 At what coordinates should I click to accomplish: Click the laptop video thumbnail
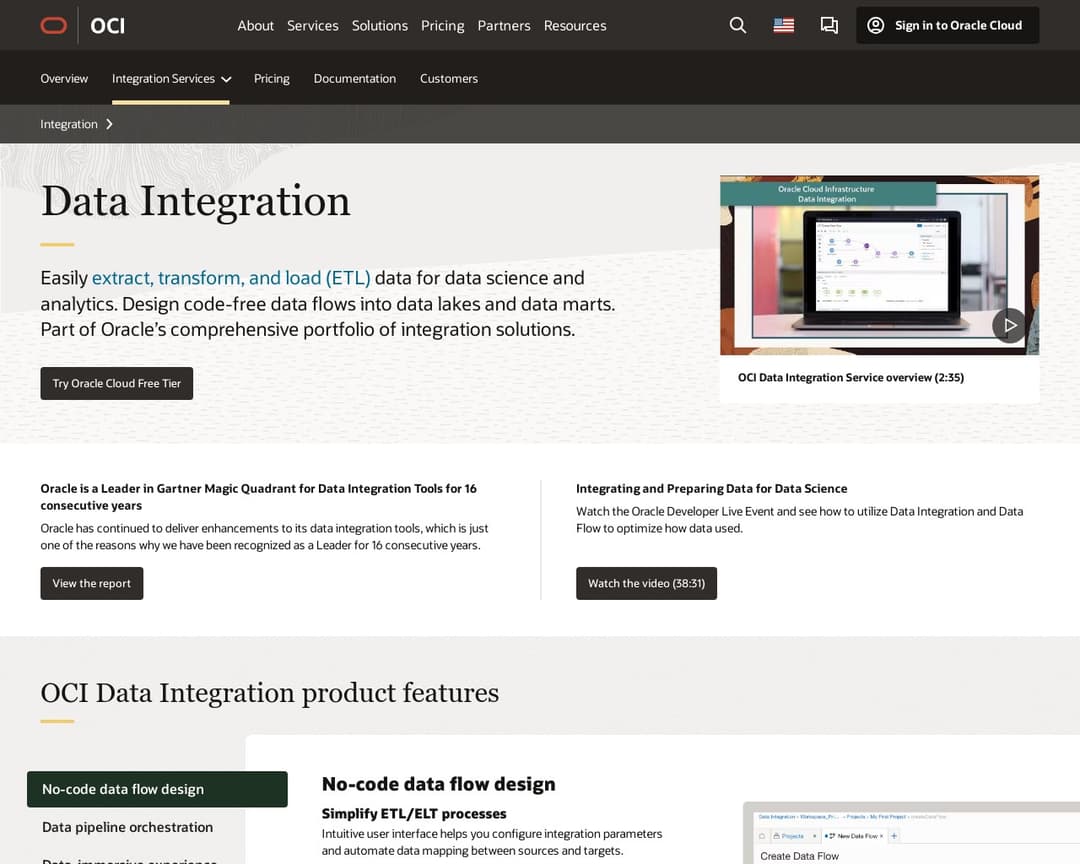[879, 264]
